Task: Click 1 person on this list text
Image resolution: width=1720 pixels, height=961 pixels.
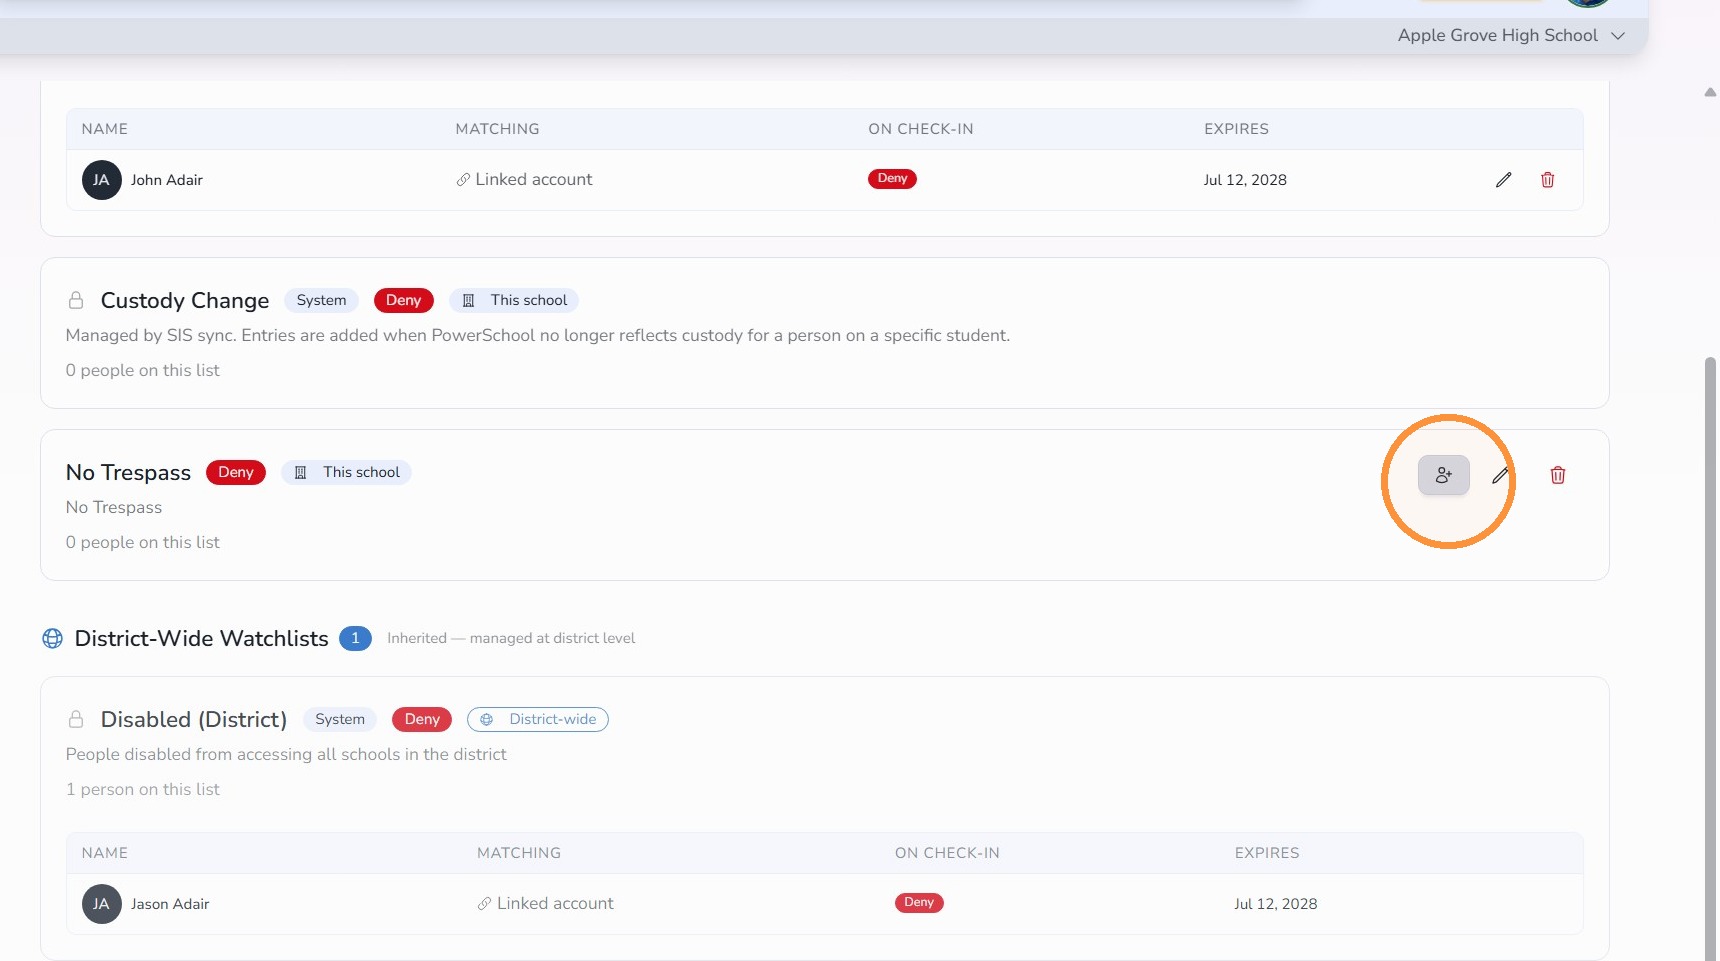Action: (143, 789)
